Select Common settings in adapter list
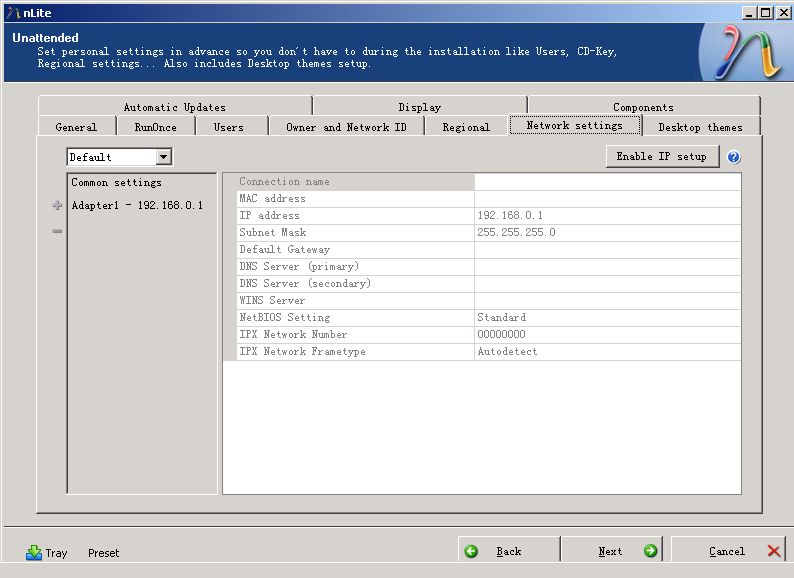This screenshot has width=794, height=578. 116,183
